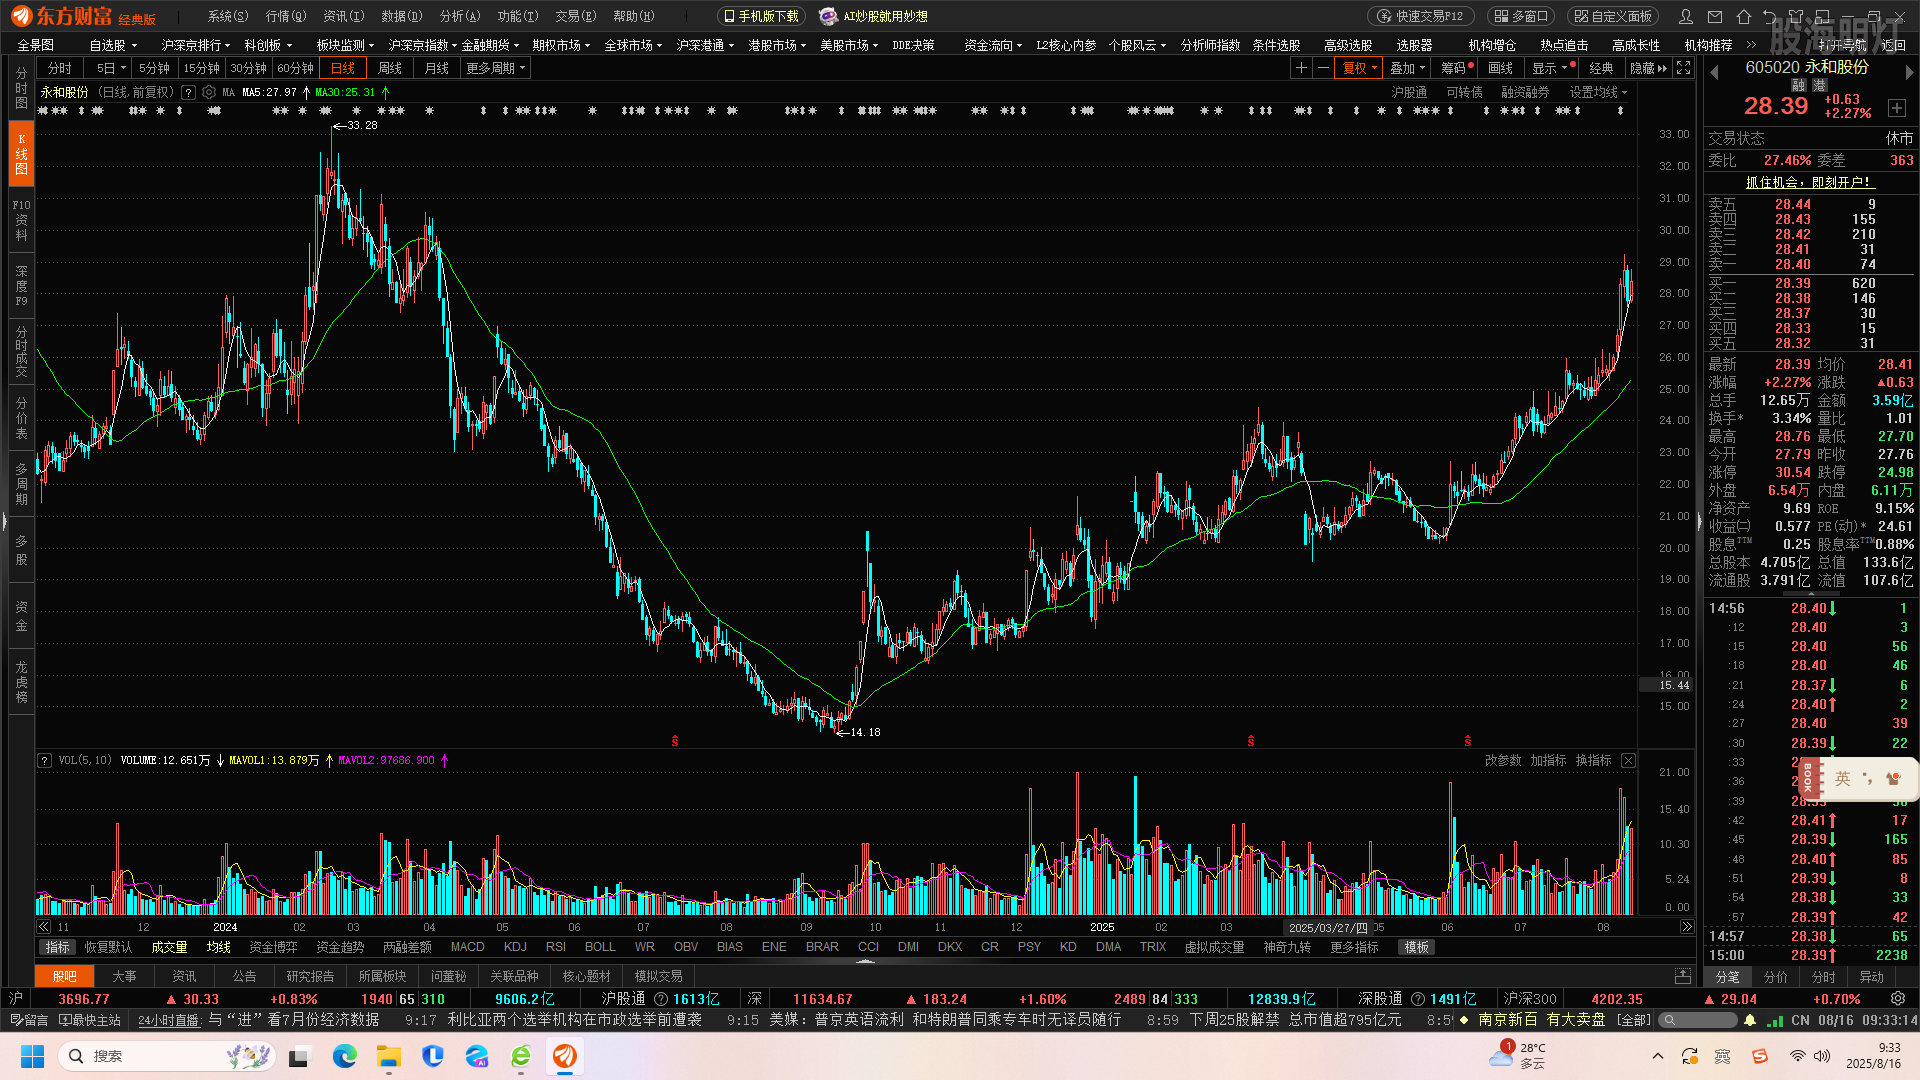Switch to the MACD indicator tab
Viewport: 1920px width, 1080px height.
point(467,947)
